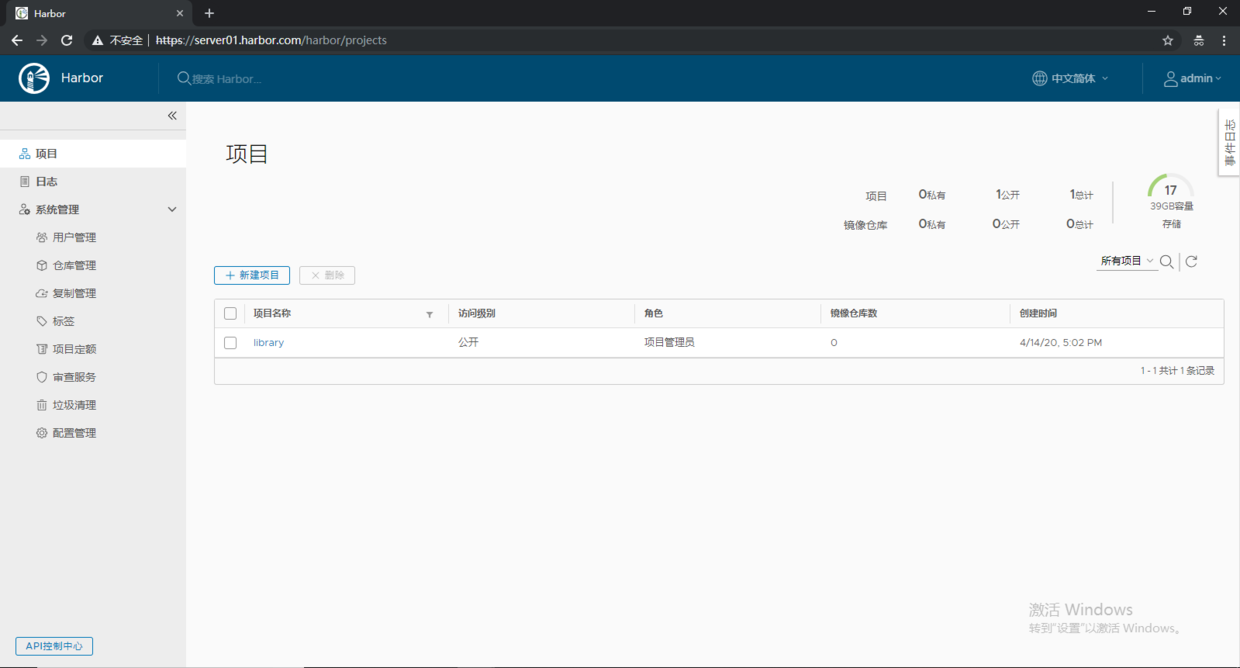
Task: Click the 删除 button
Action: (327, 275)
